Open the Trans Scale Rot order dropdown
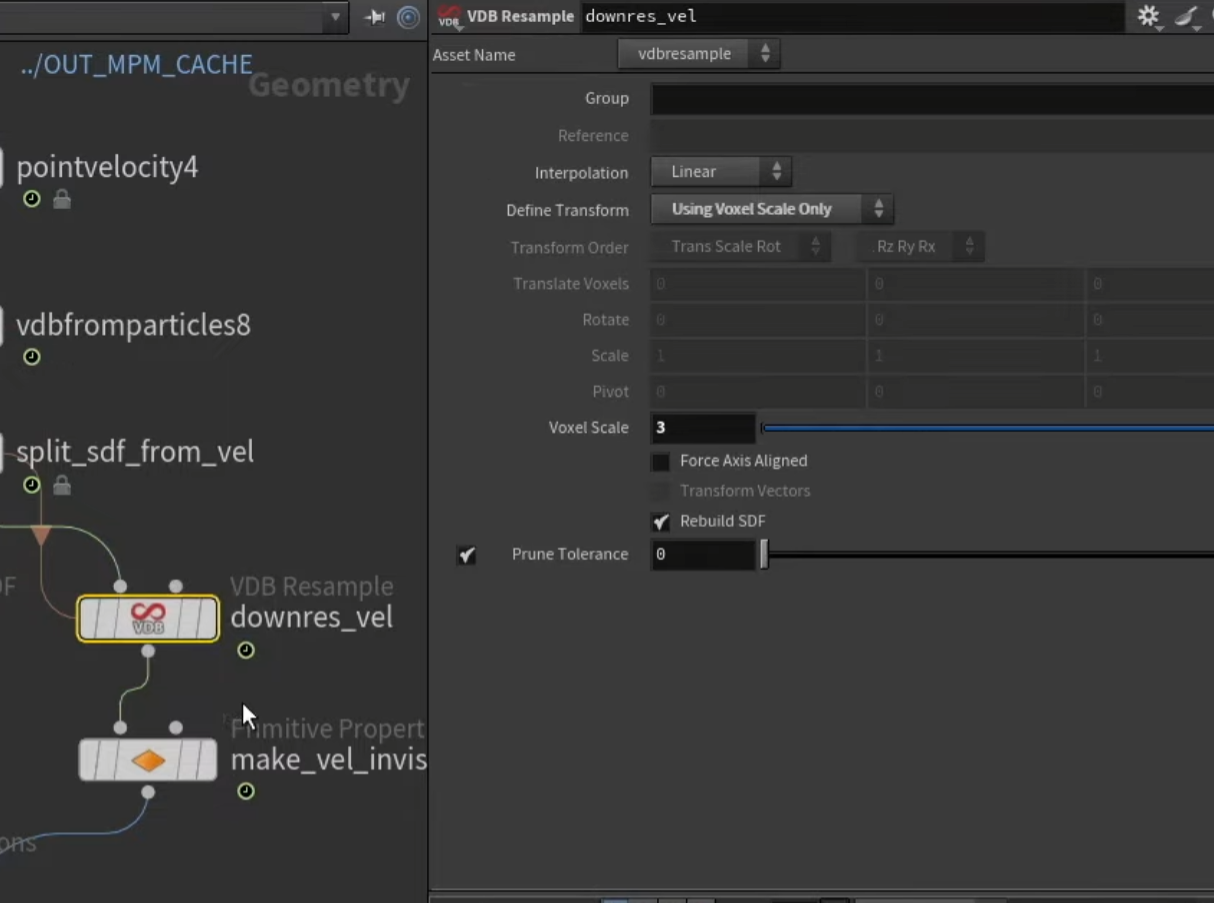The image size is (1214, 903). (x=741, y=246)
